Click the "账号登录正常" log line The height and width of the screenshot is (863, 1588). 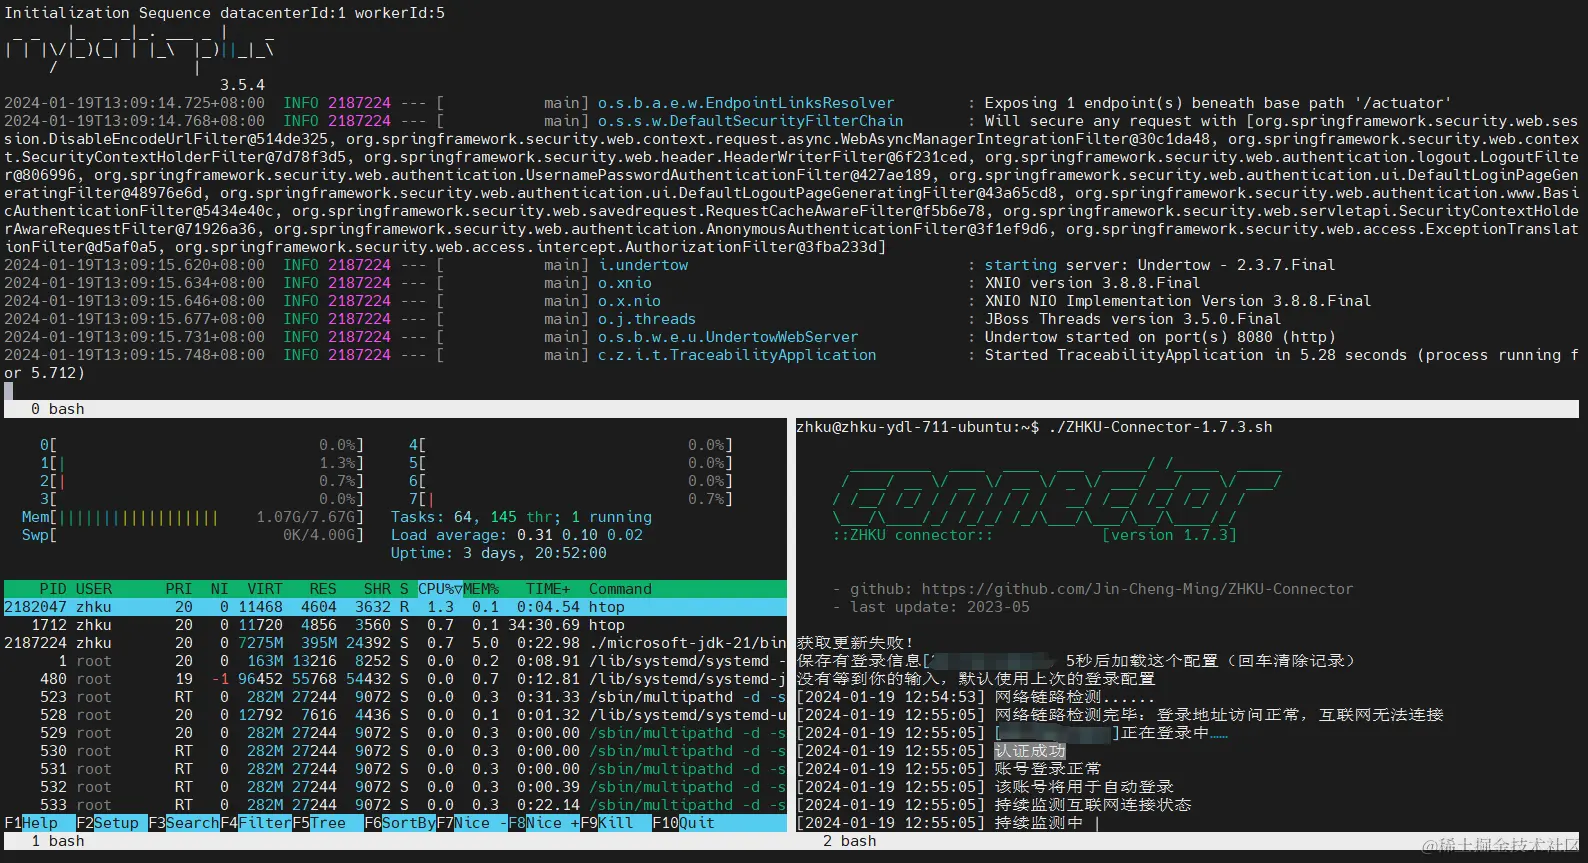tap(1048, 769)
